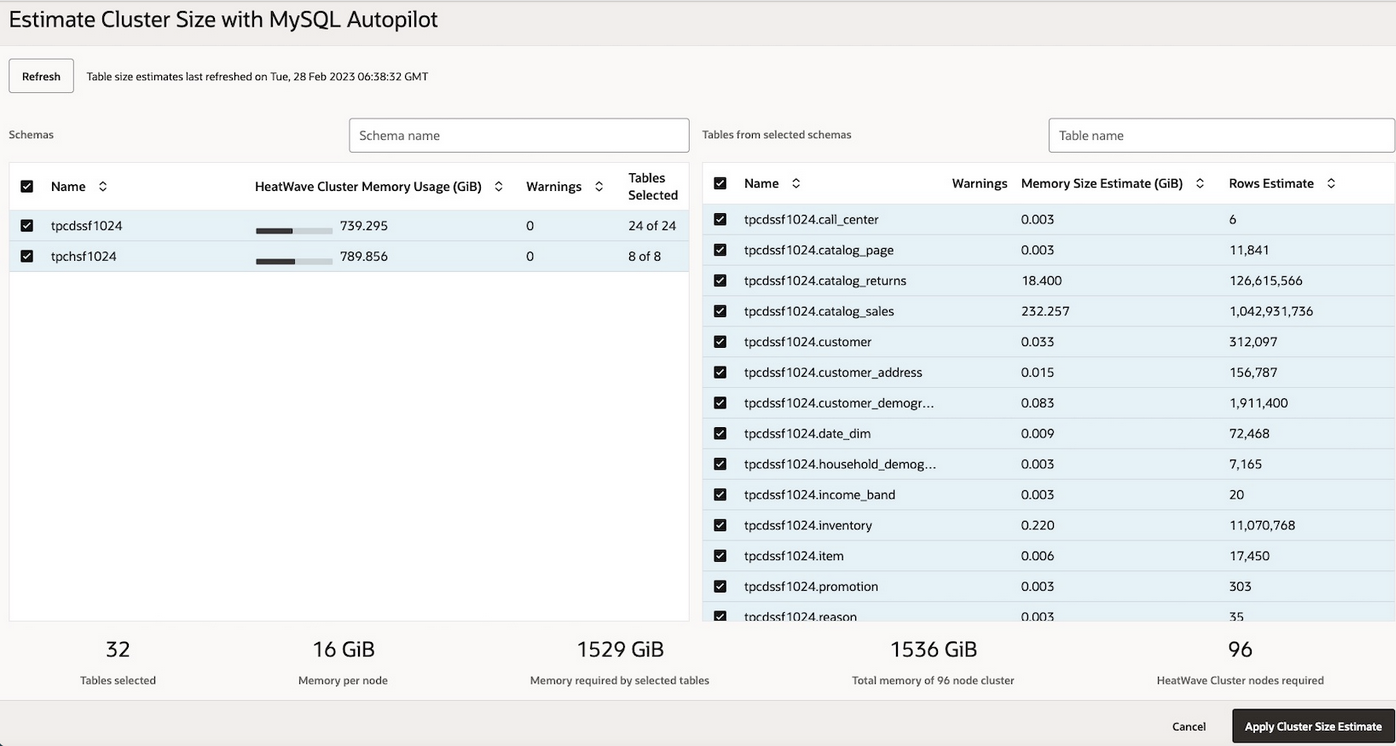This screenshot has height=746, width=1396.
Task: Uncheck the tpcdssf1024 schema checkbox
Action: 27,226
